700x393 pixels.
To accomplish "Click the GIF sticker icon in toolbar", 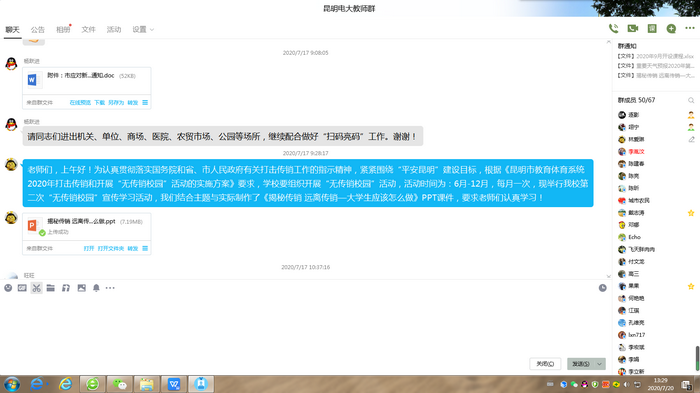I will [22, 288].
